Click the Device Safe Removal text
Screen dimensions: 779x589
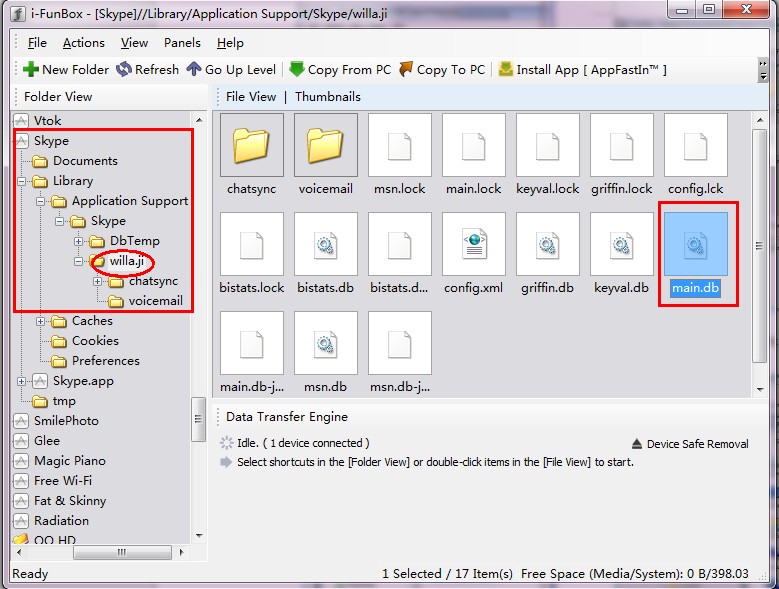(x=698, y=444)
